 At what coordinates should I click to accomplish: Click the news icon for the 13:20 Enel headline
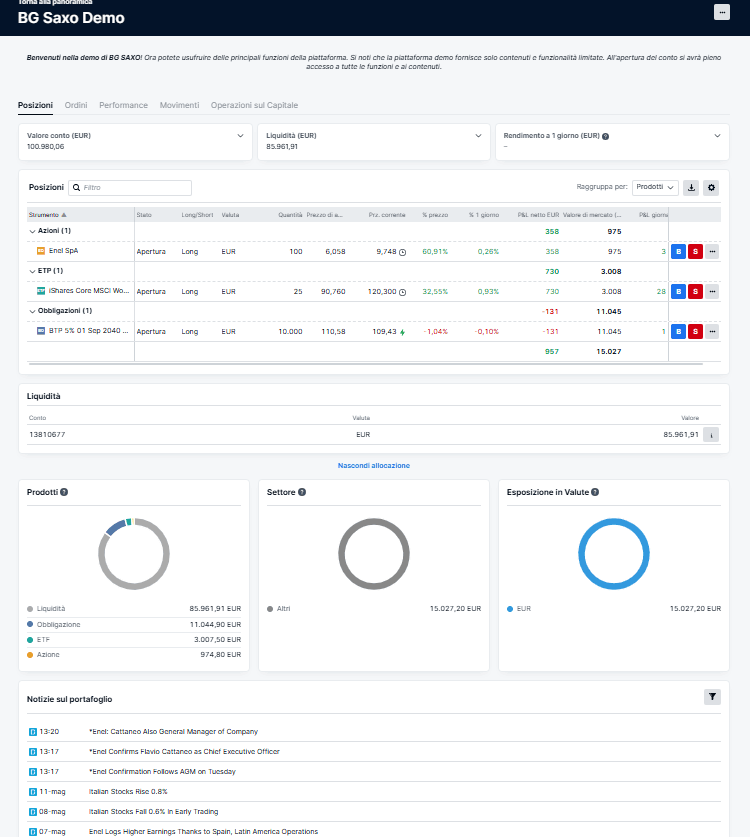coord(33,732)
